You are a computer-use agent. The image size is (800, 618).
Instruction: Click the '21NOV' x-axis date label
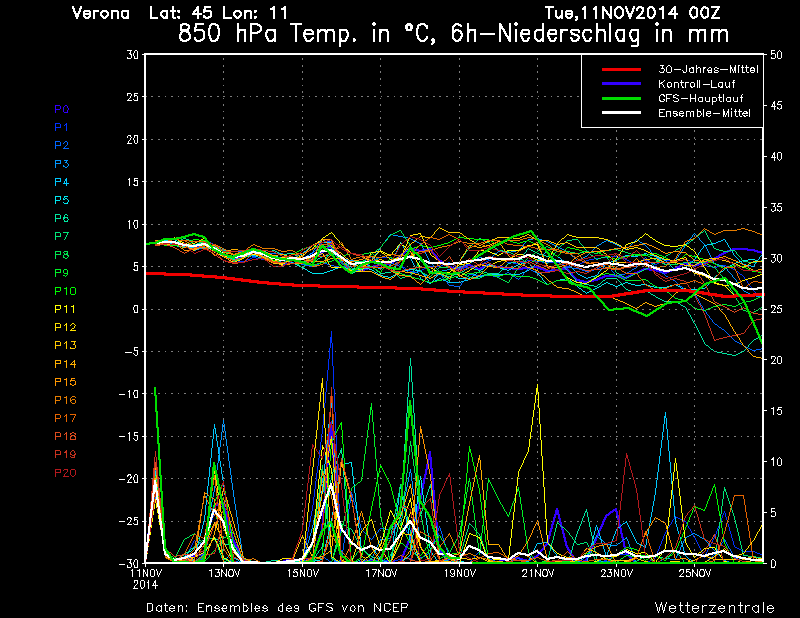[538, 574]
